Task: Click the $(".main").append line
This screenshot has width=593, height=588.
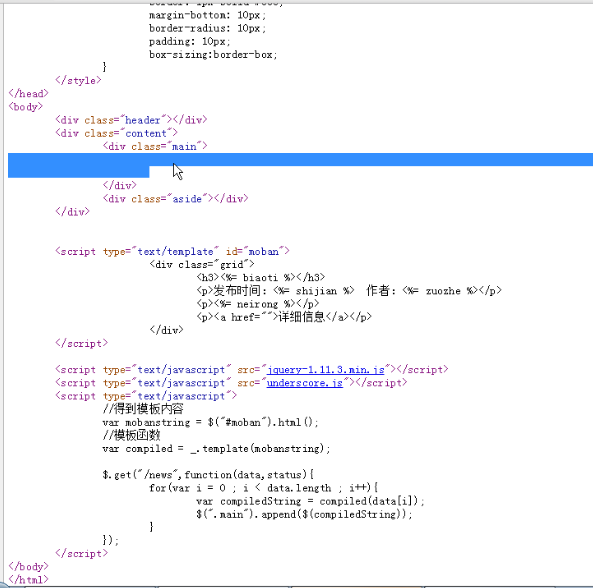Action: (x=304, y=514)
